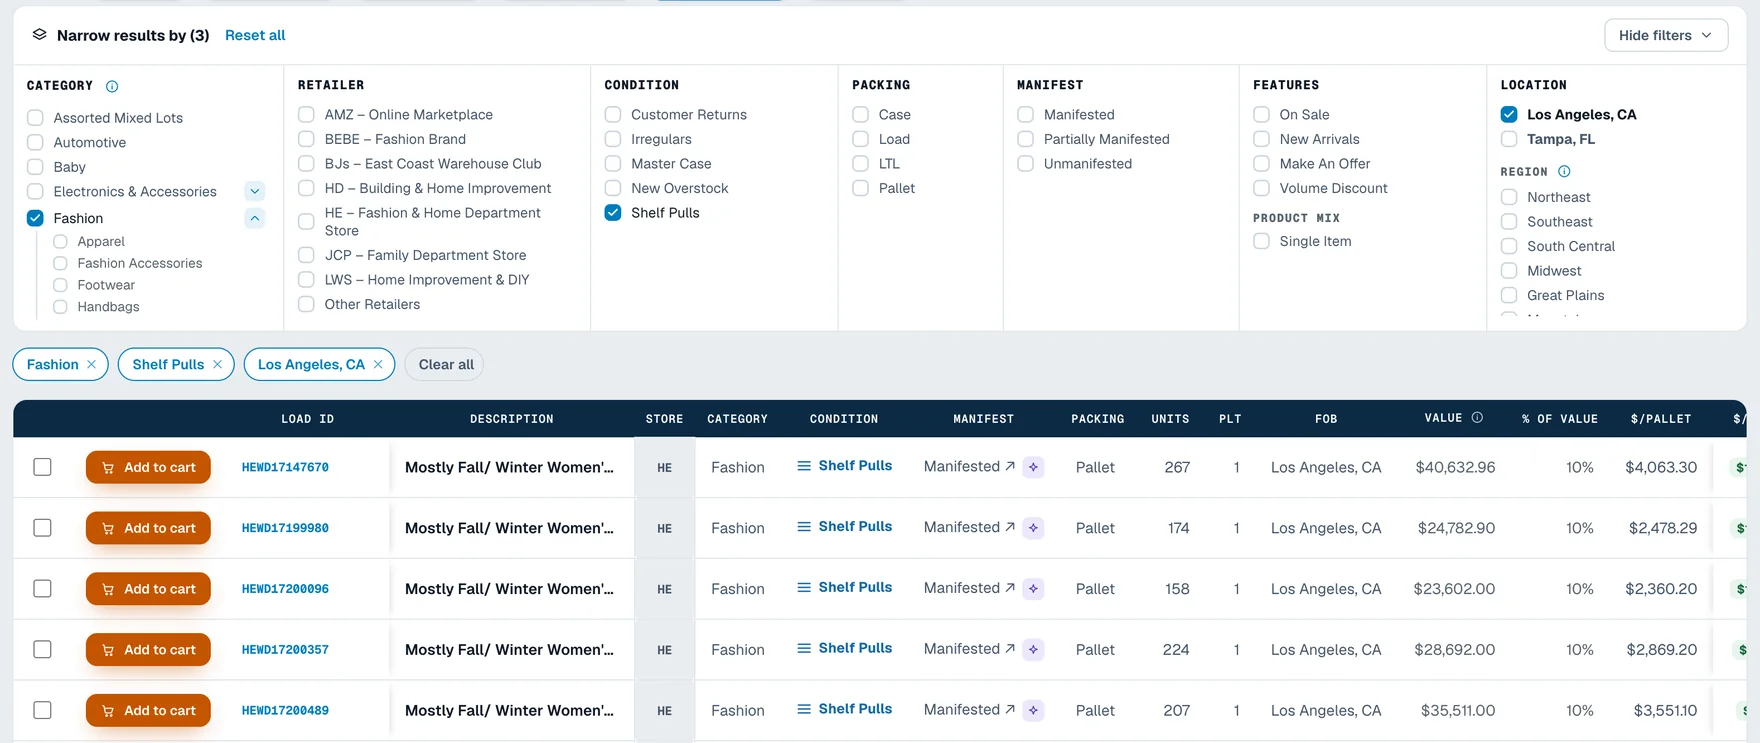Click Reset all filters link

click(255, 35)
